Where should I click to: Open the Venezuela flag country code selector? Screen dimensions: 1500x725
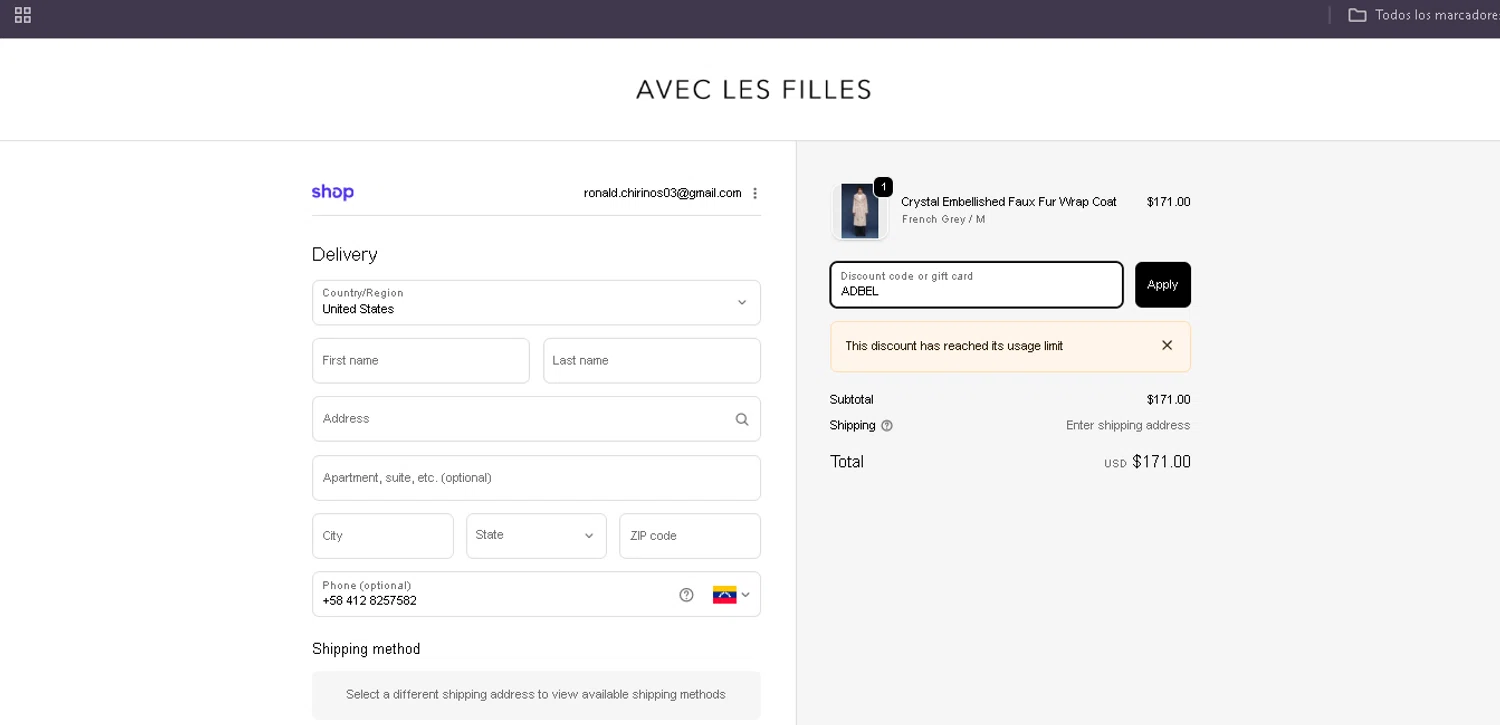[731, 595]
